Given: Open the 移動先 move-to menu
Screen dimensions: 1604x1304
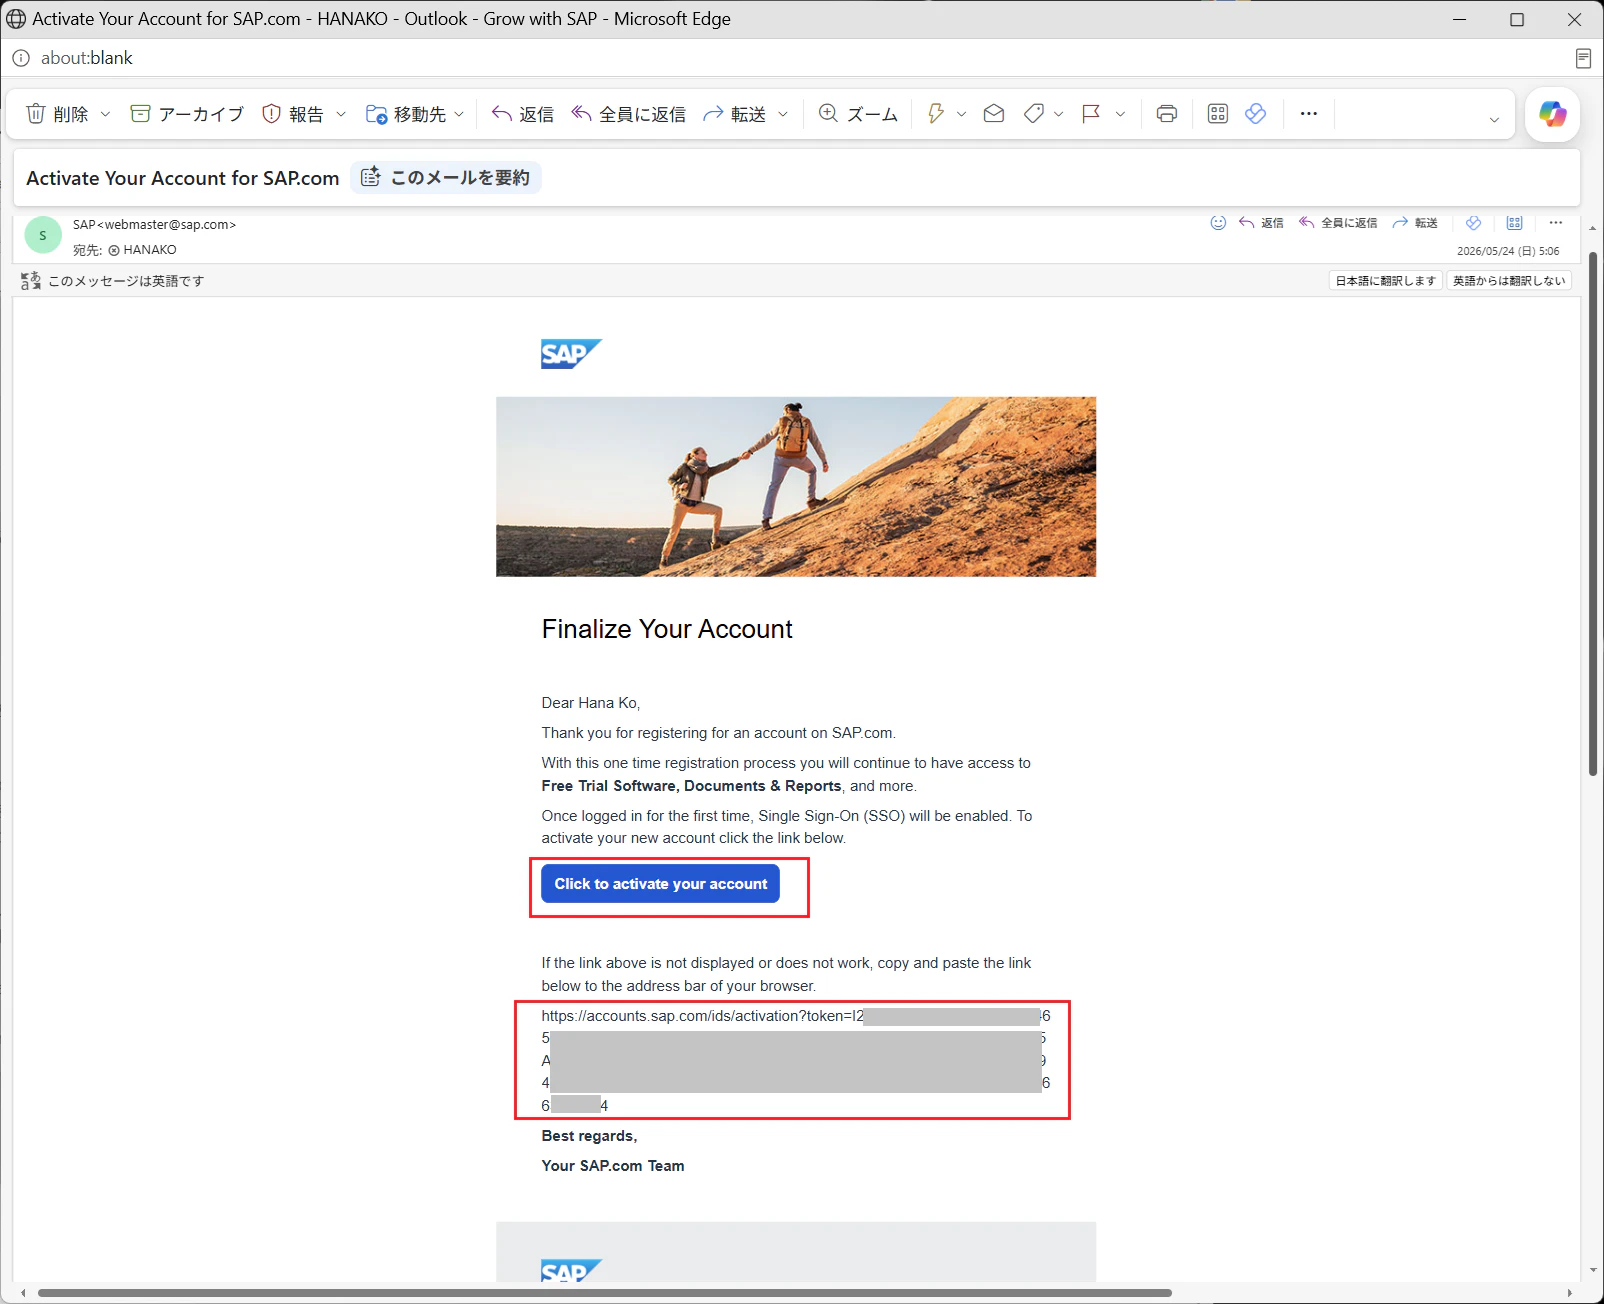Looking at the screenshot, I should tap(415, 114).
